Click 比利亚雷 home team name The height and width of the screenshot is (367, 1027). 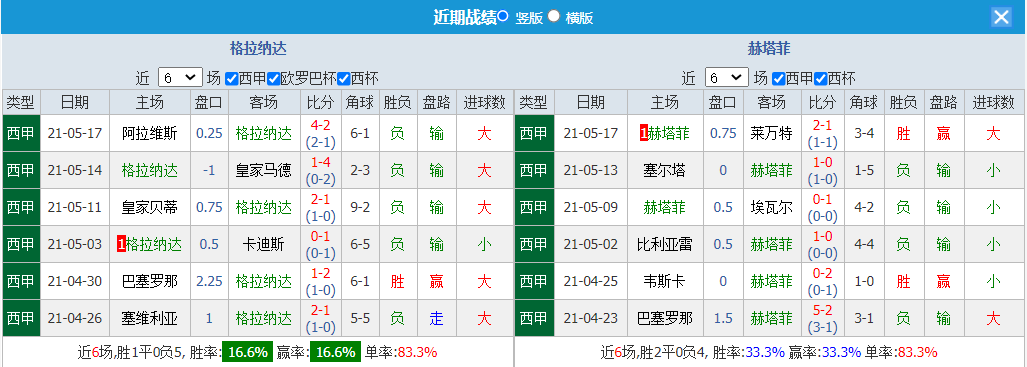pyautogui.click(x=665, y=244)
